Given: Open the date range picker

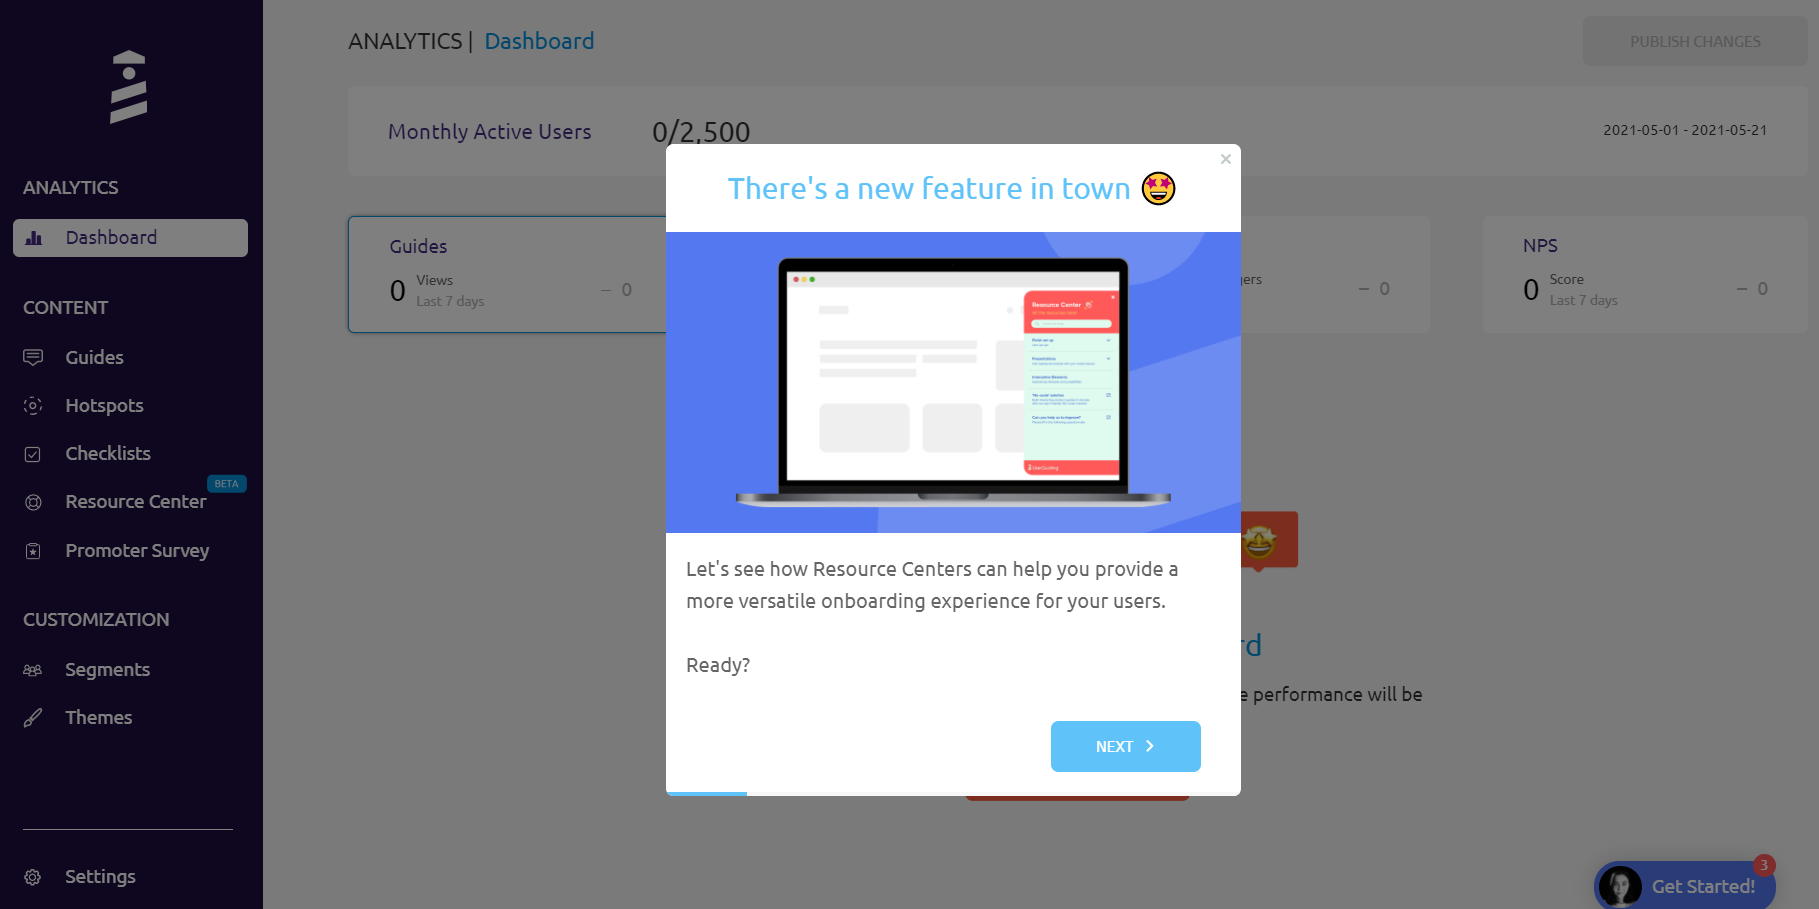Looking at the screenshot, I should pos(1685,130).
